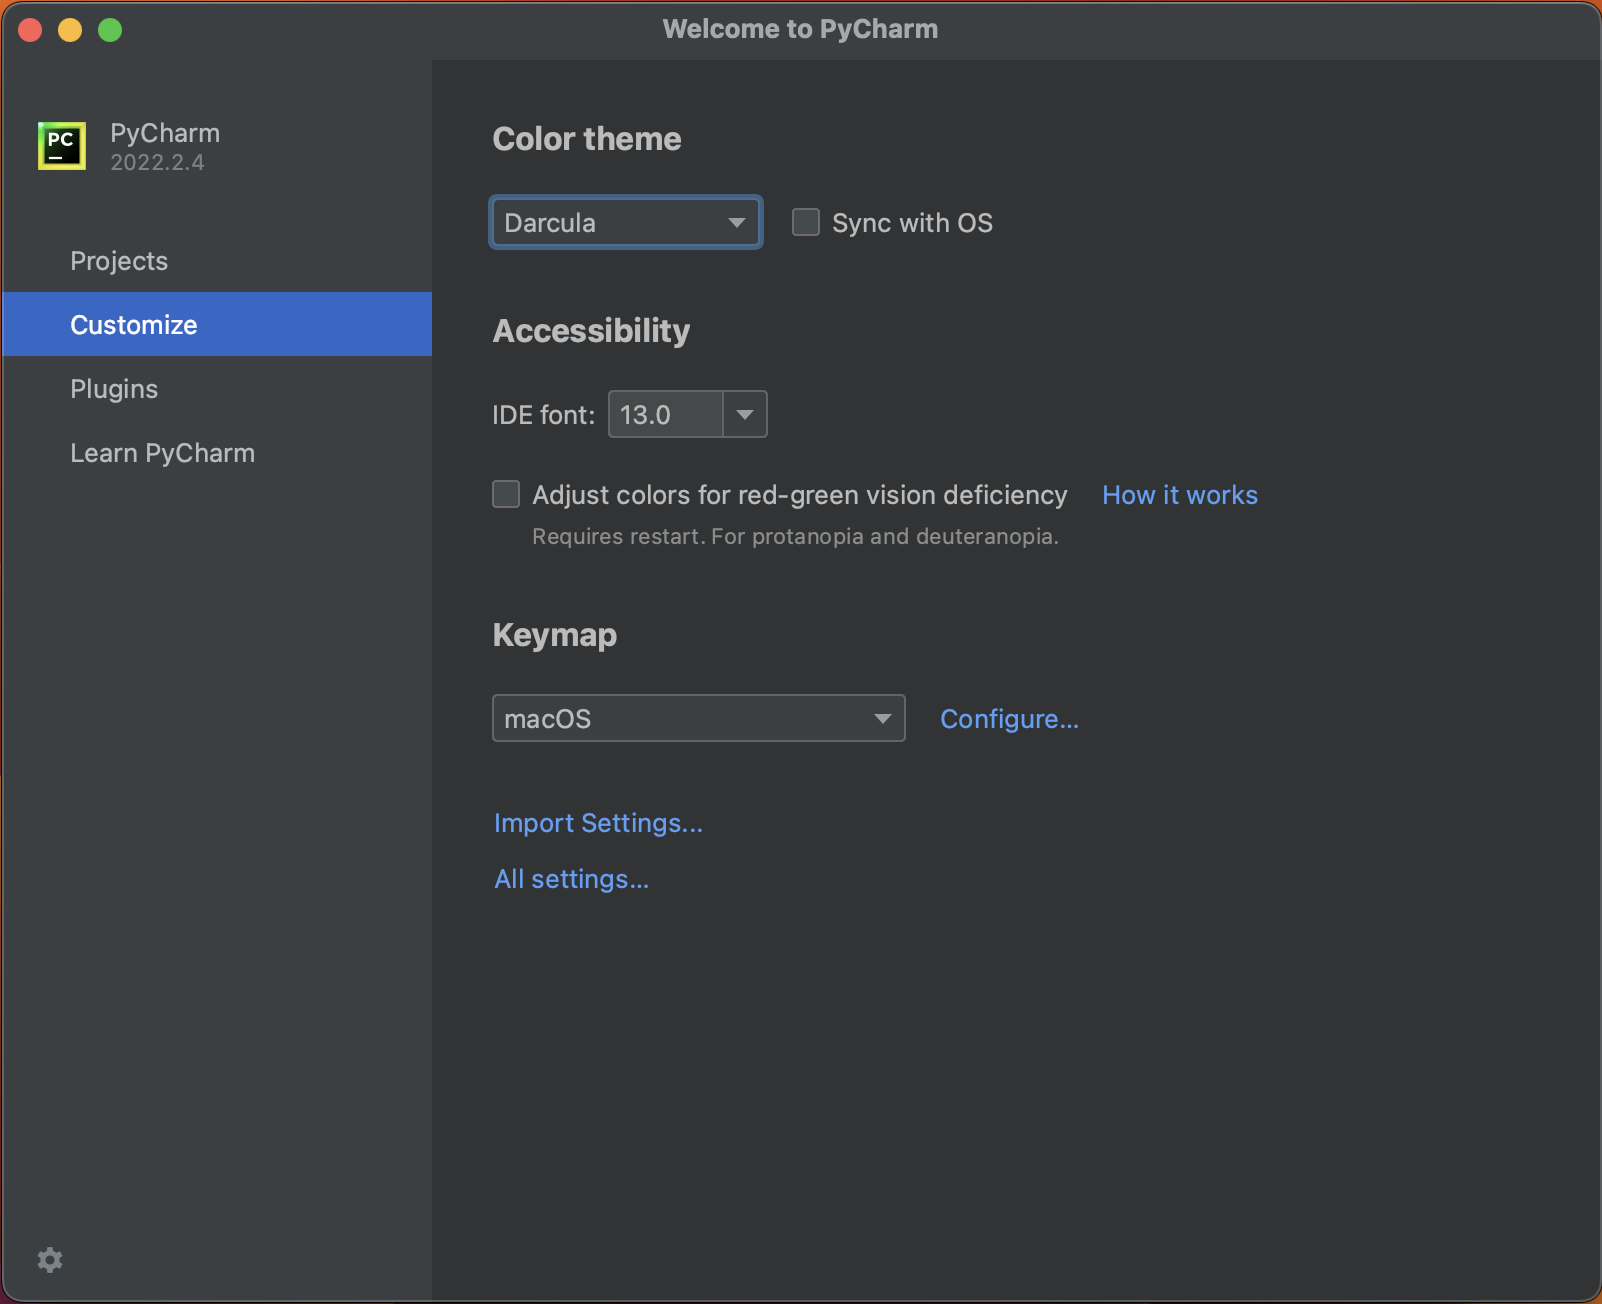The width and height of the screenshot is (1602, 1304).
Task: Expand the IDE font size arrow
Action: [x=745, y=414]
